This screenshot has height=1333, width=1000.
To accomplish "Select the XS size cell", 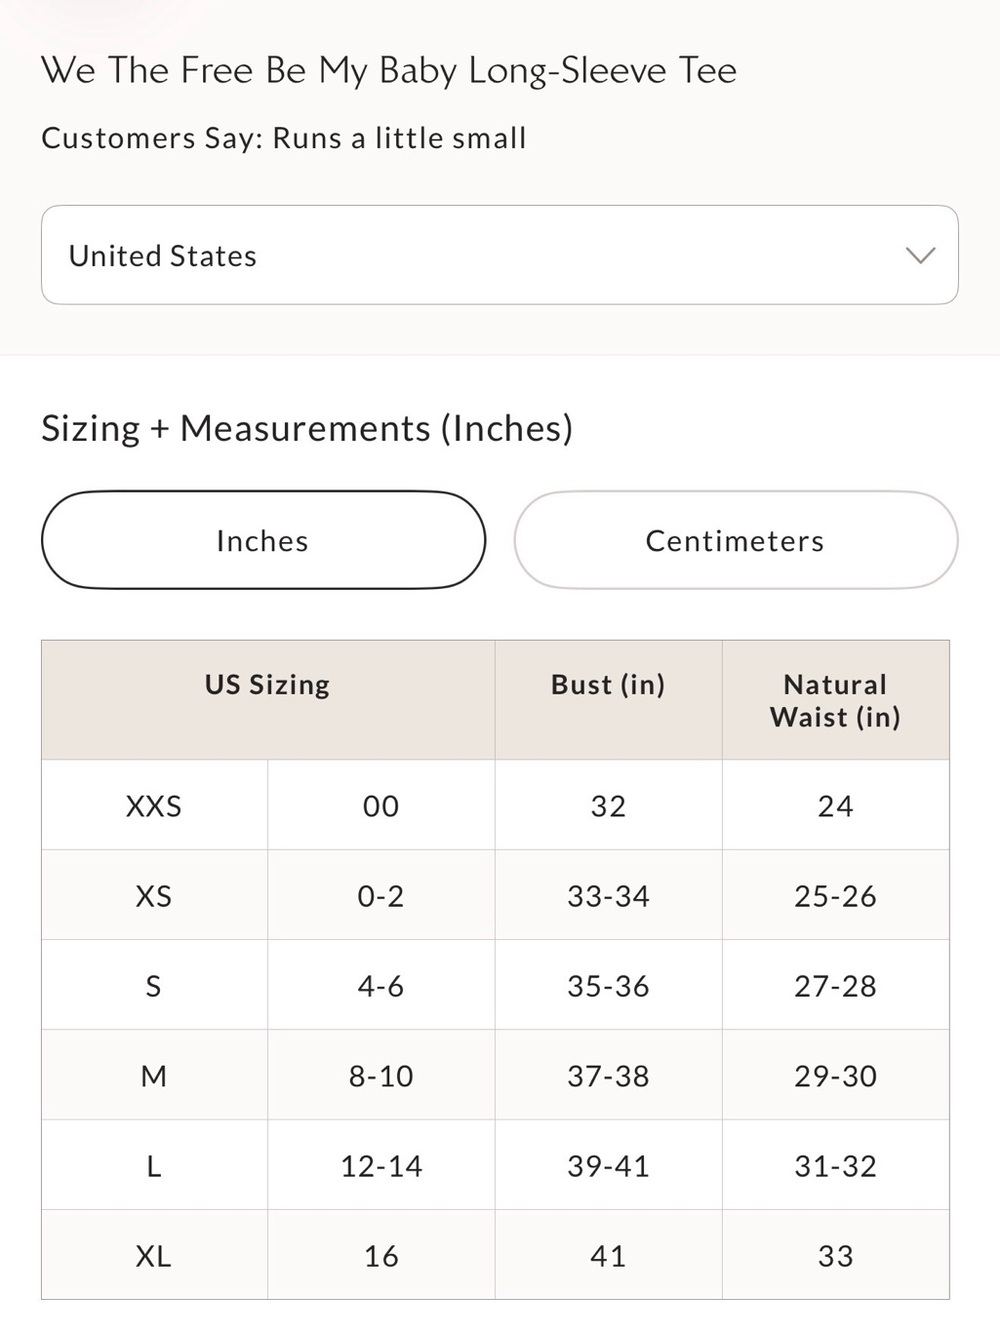I will pos(154,895).
